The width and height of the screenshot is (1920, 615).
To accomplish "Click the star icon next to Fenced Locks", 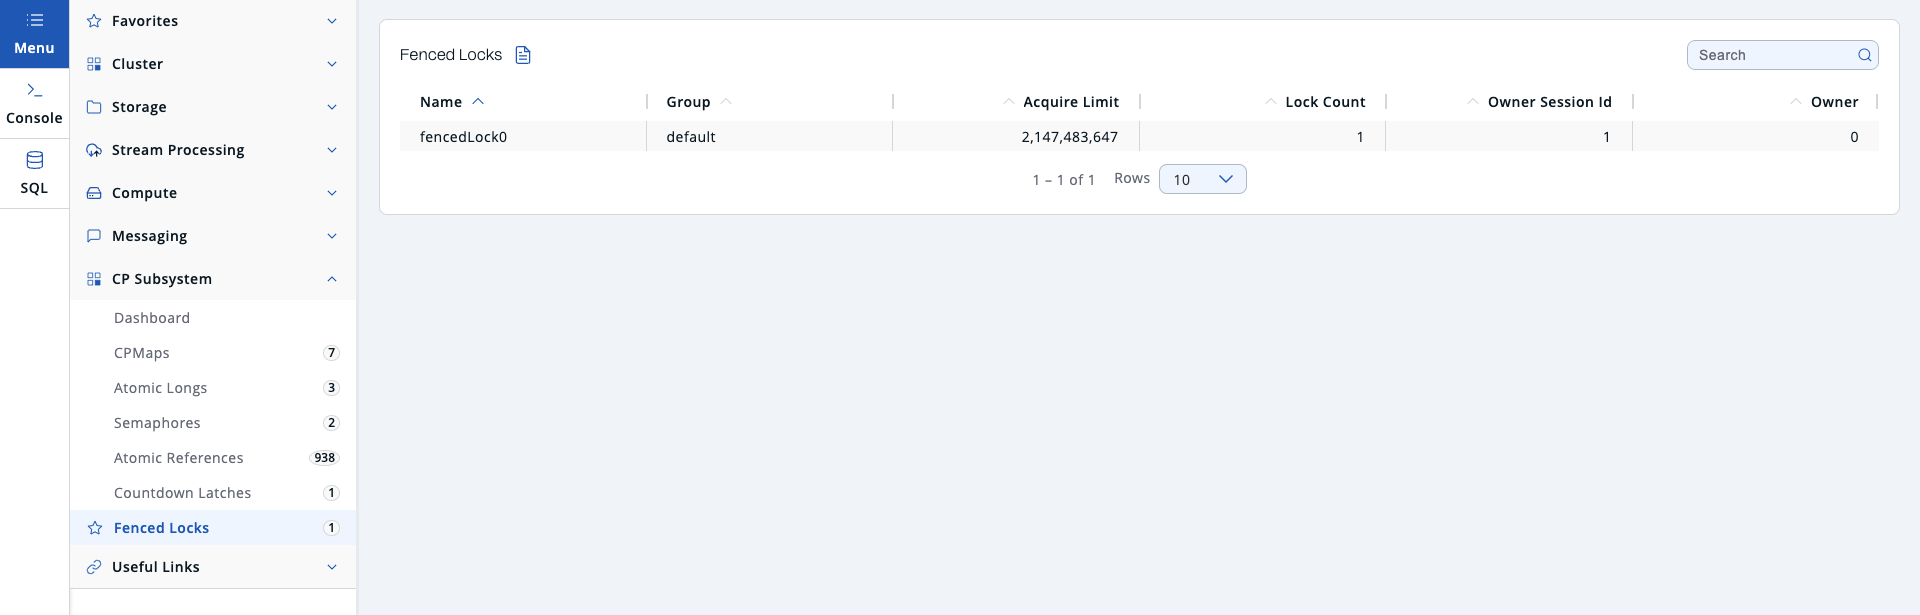I will tap(95, 528).
